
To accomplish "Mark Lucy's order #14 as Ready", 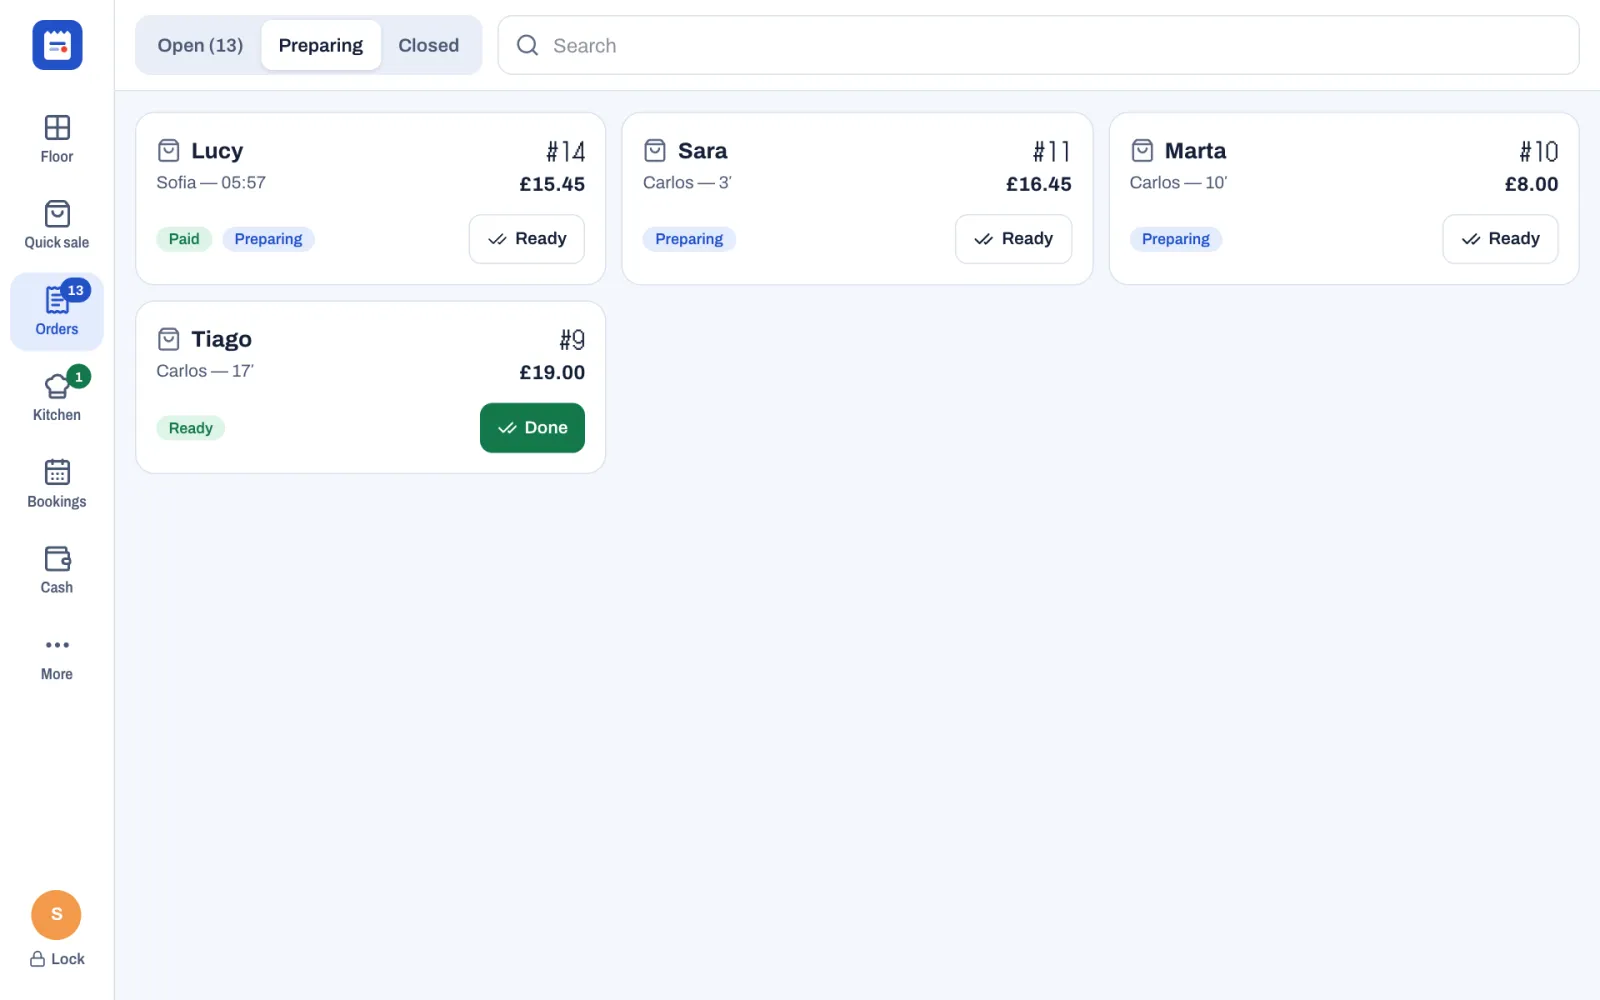I will [527, 239].
